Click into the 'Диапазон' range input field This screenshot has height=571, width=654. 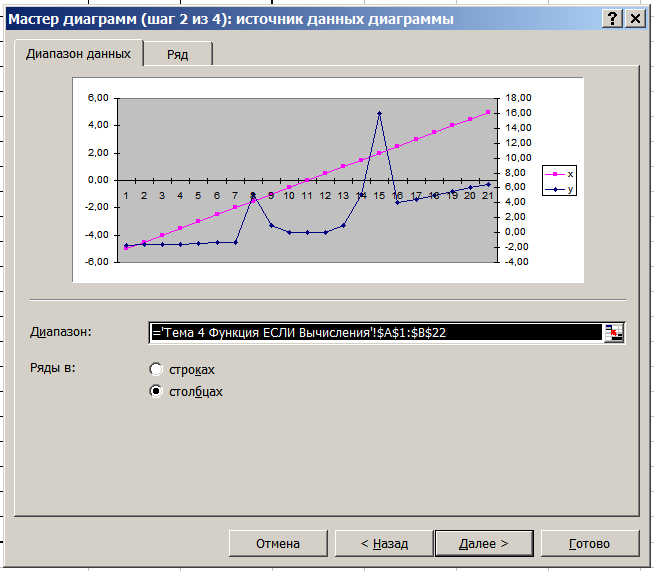coord(376,333)
